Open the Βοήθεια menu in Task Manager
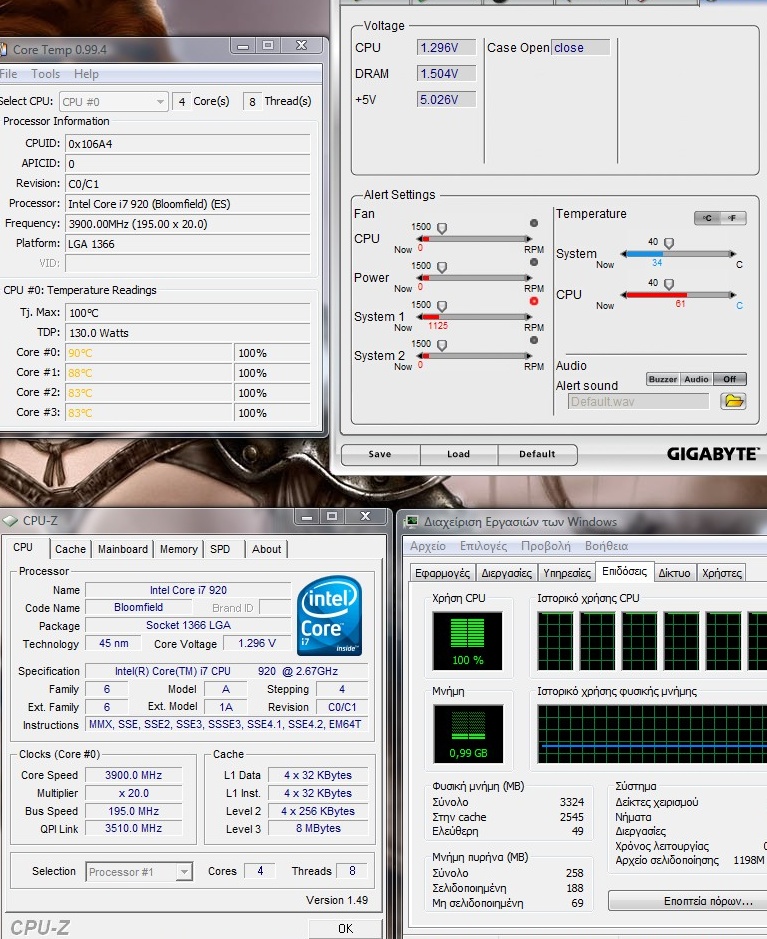The height and width of the screenshot is (939, 767). tap(606, 546)
